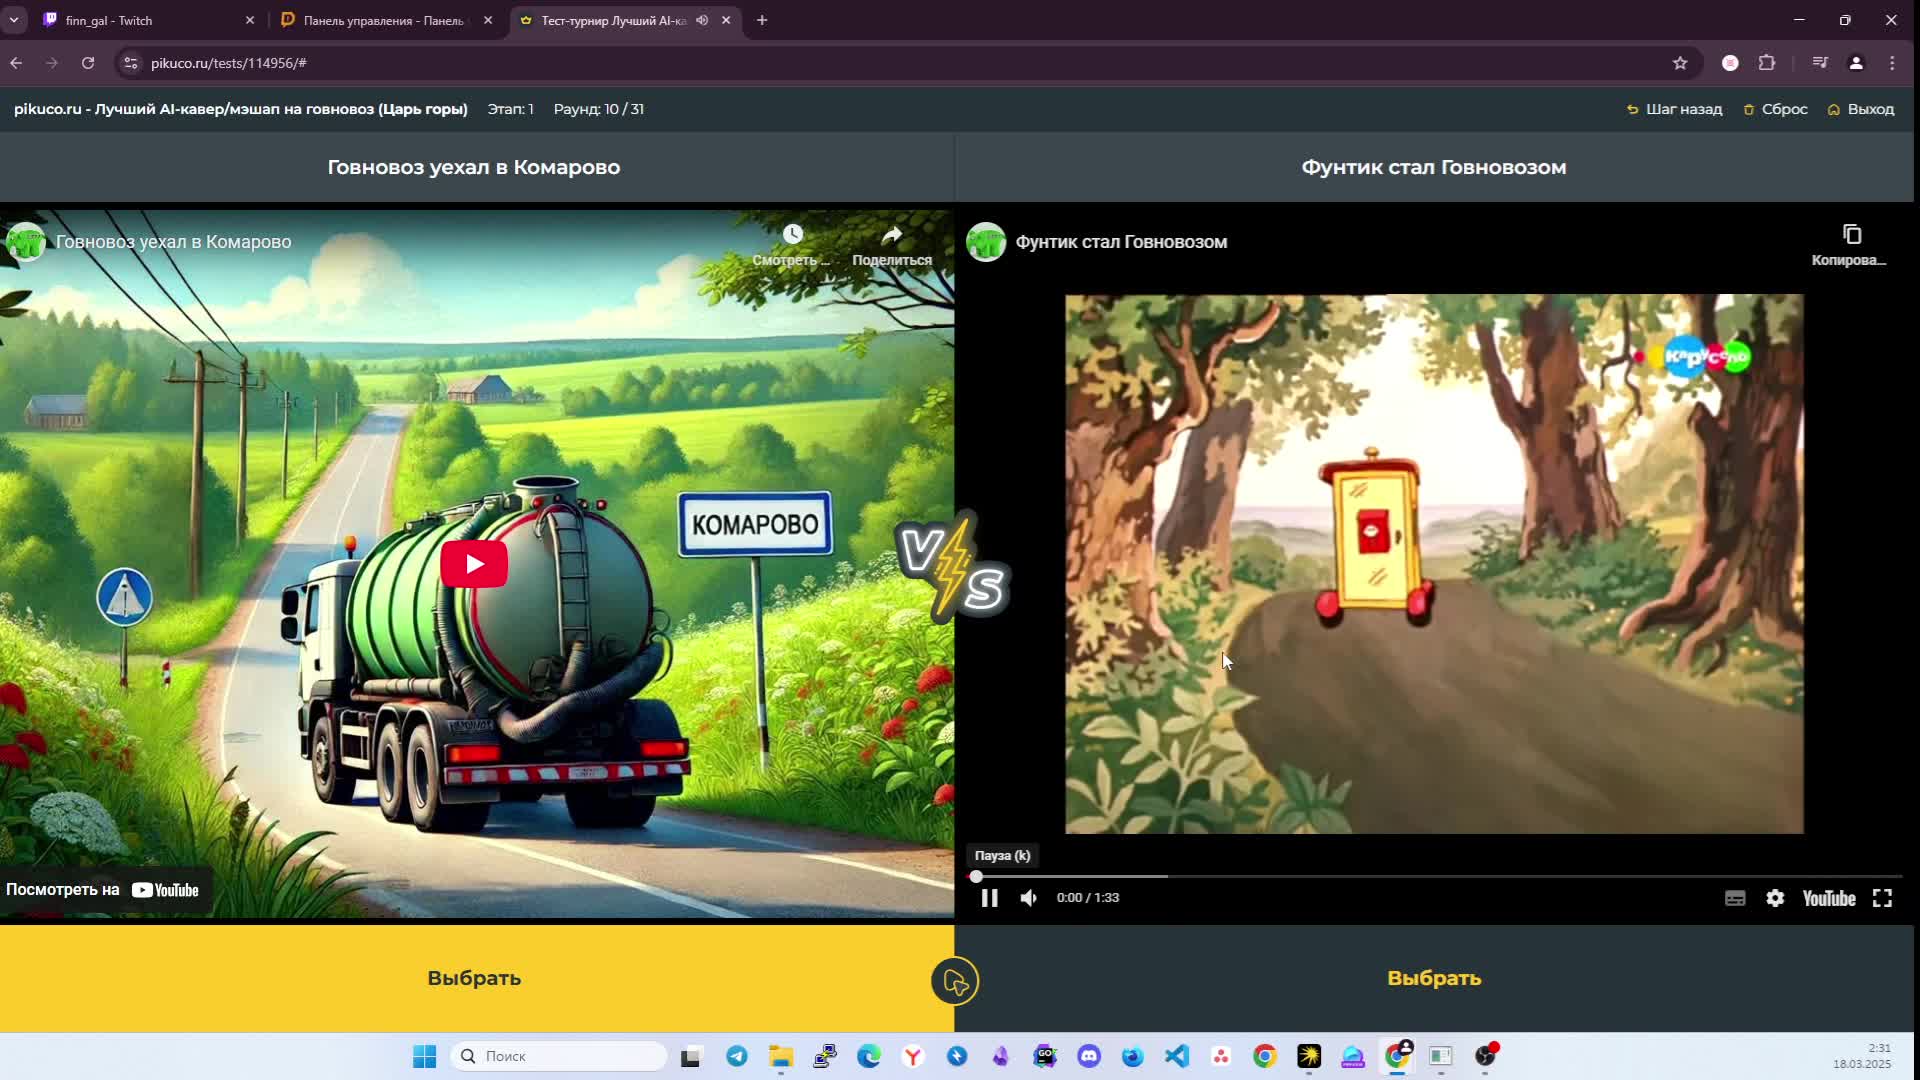Close the finn_gal - Twitch tab
This screenshot has width=1920, height=1080.
point(250,20)
